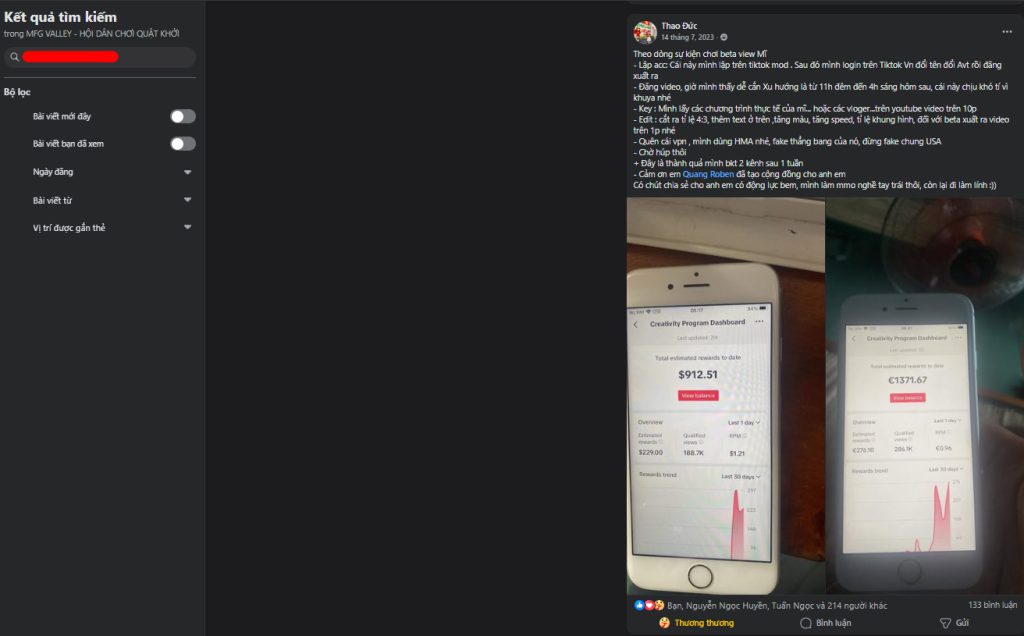The height and width of the screenshot is (636, 1024).
Task: Click the Gửi send icon
Action: [945, 623]
